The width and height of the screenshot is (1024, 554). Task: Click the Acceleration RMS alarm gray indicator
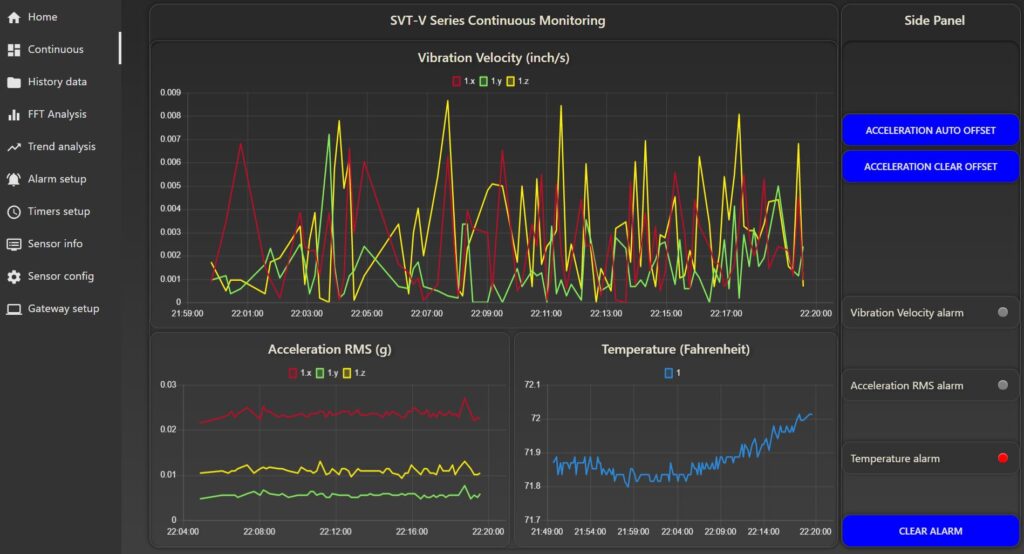coord(1002,385)
